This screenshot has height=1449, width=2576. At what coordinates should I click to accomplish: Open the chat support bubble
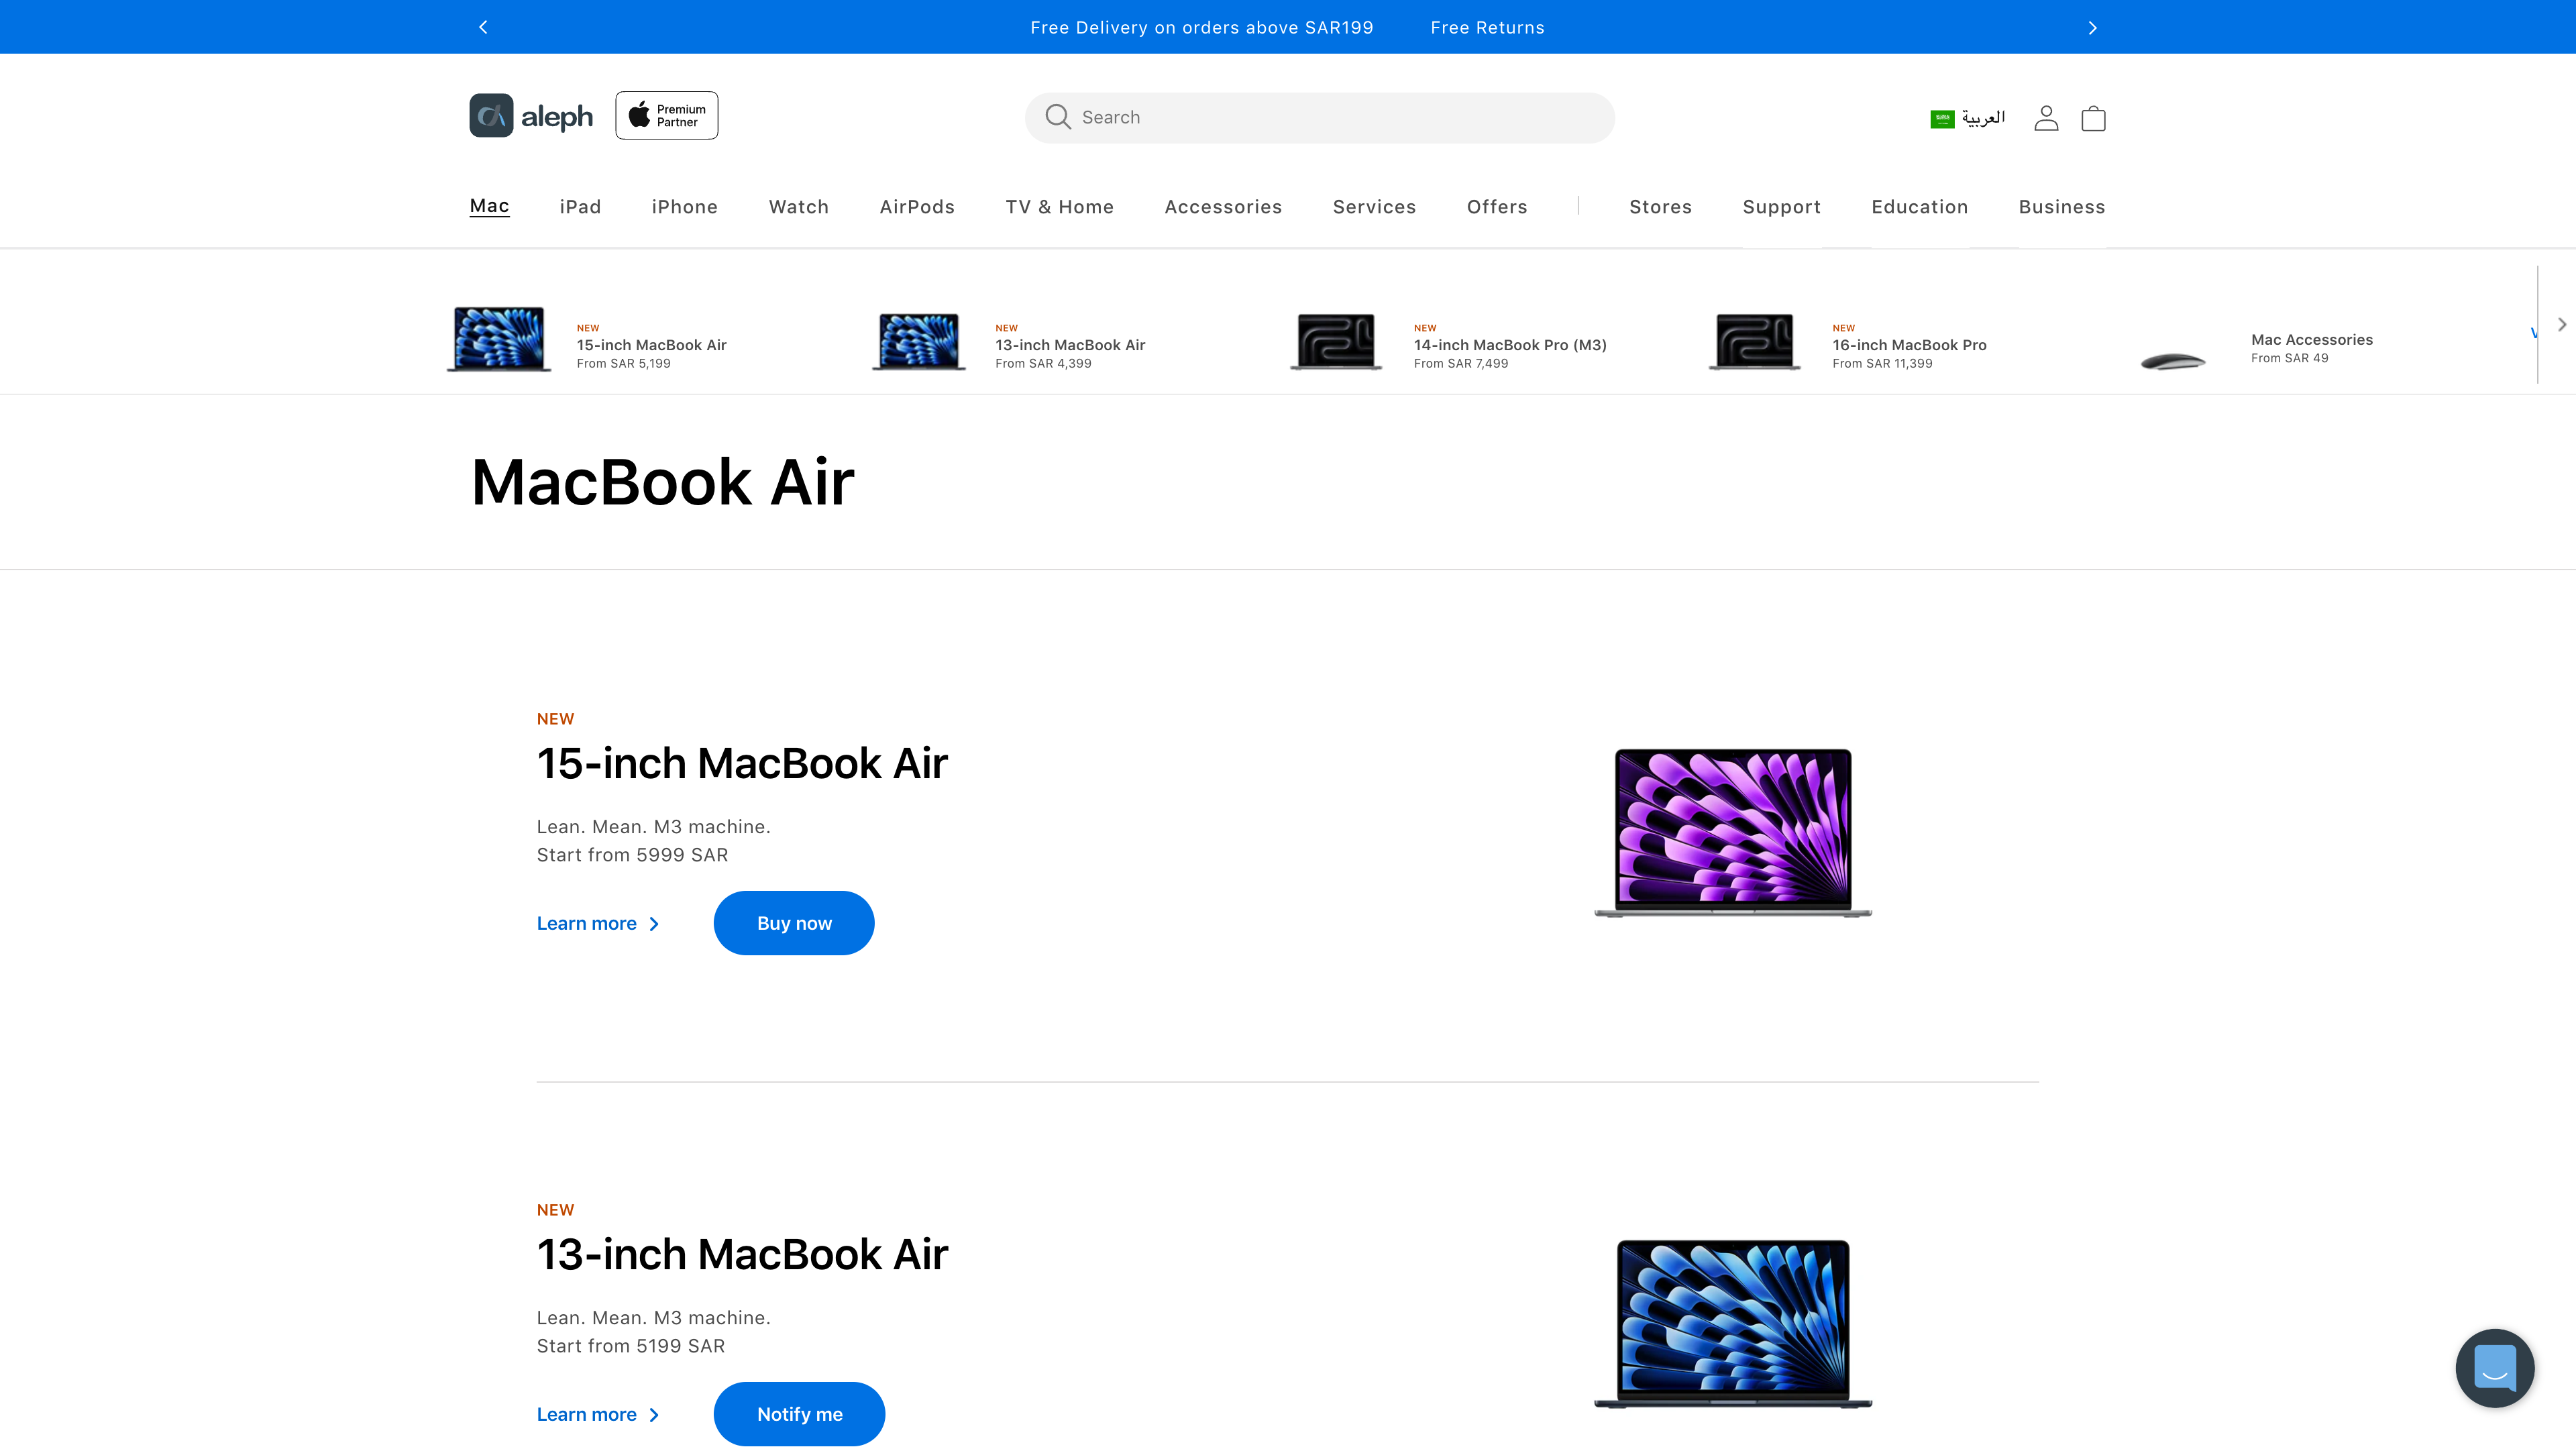point(2494,1367)
